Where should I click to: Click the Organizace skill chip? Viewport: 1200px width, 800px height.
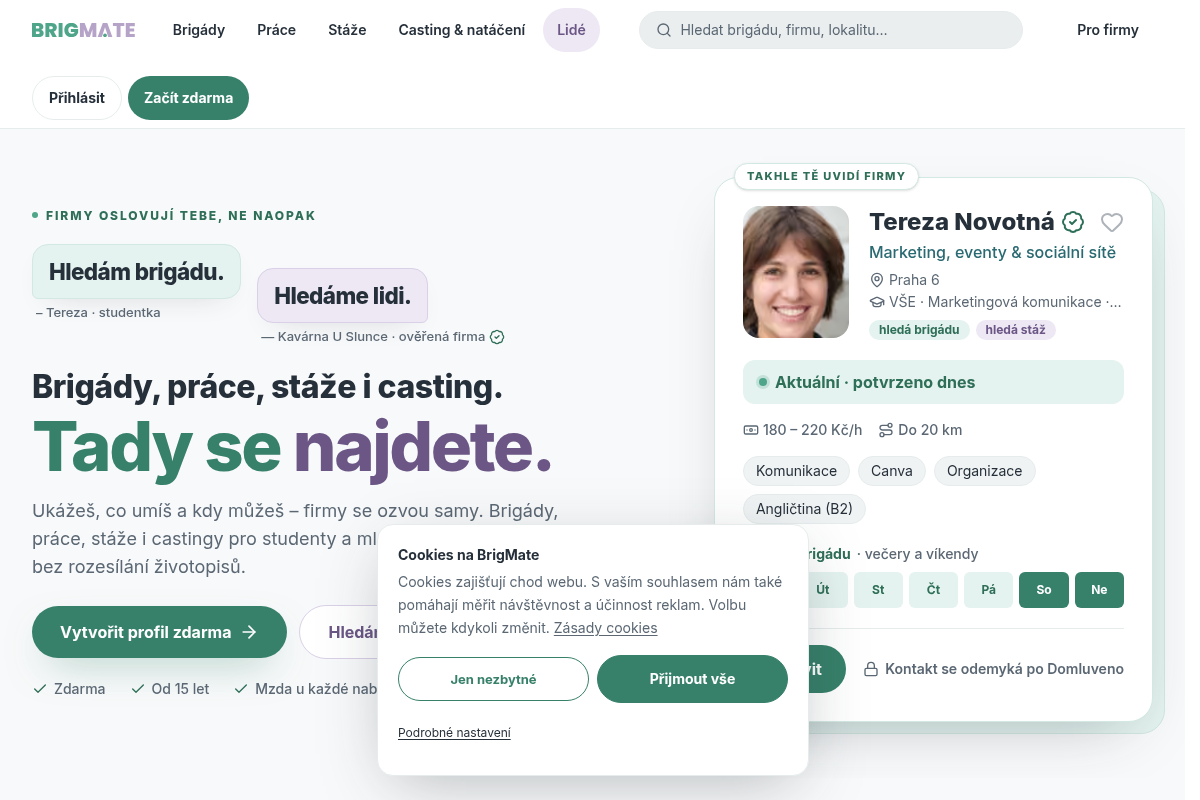point(985,471)
